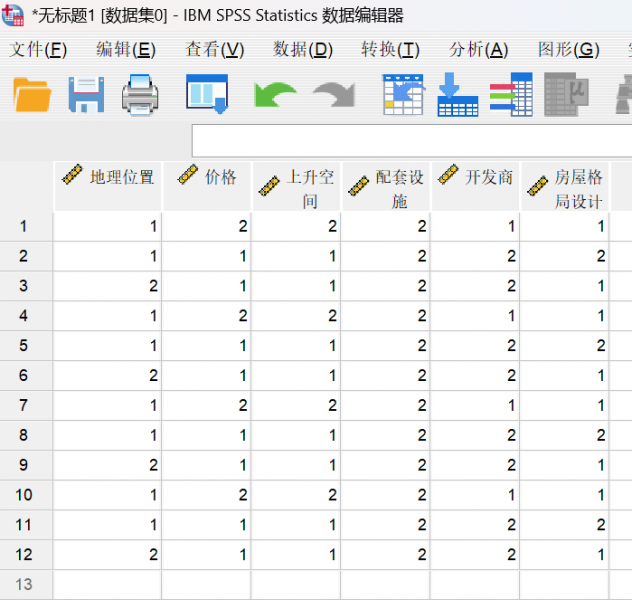
Task: Click 上升空间 cell in row 2
Action: (296, 256)
